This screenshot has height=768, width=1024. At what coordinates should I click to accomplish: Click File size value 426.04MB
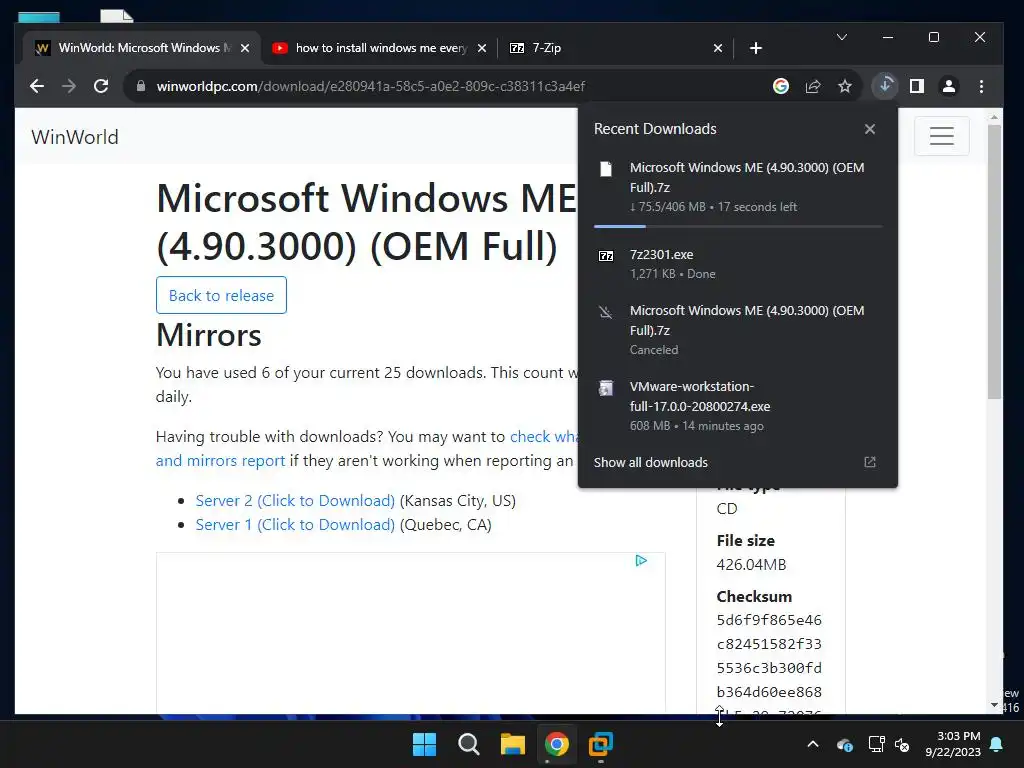click(751, 565)
